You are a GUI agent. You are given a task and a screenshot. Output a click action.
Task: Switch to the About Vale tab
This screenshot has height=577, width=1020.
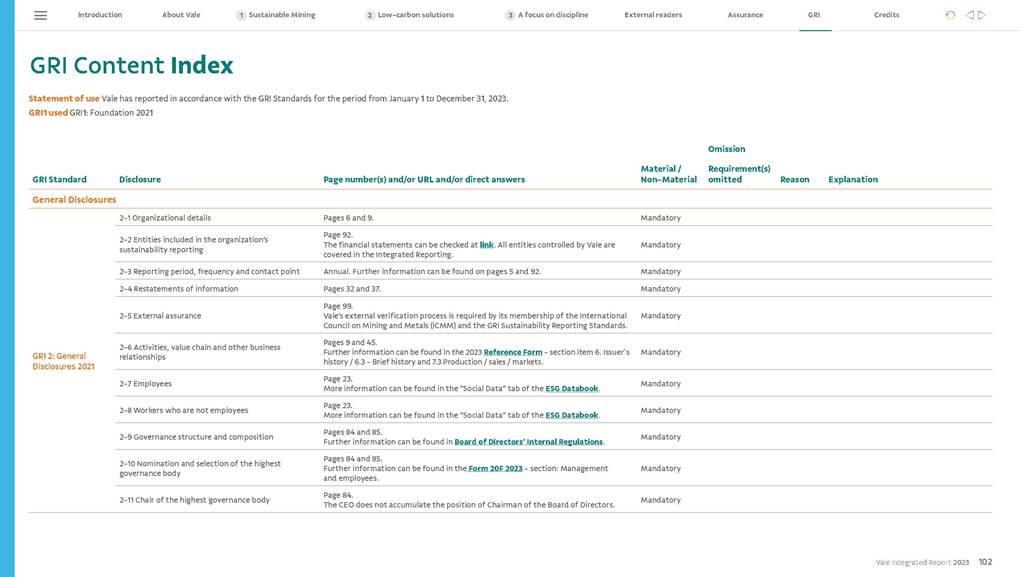[181, 15]
